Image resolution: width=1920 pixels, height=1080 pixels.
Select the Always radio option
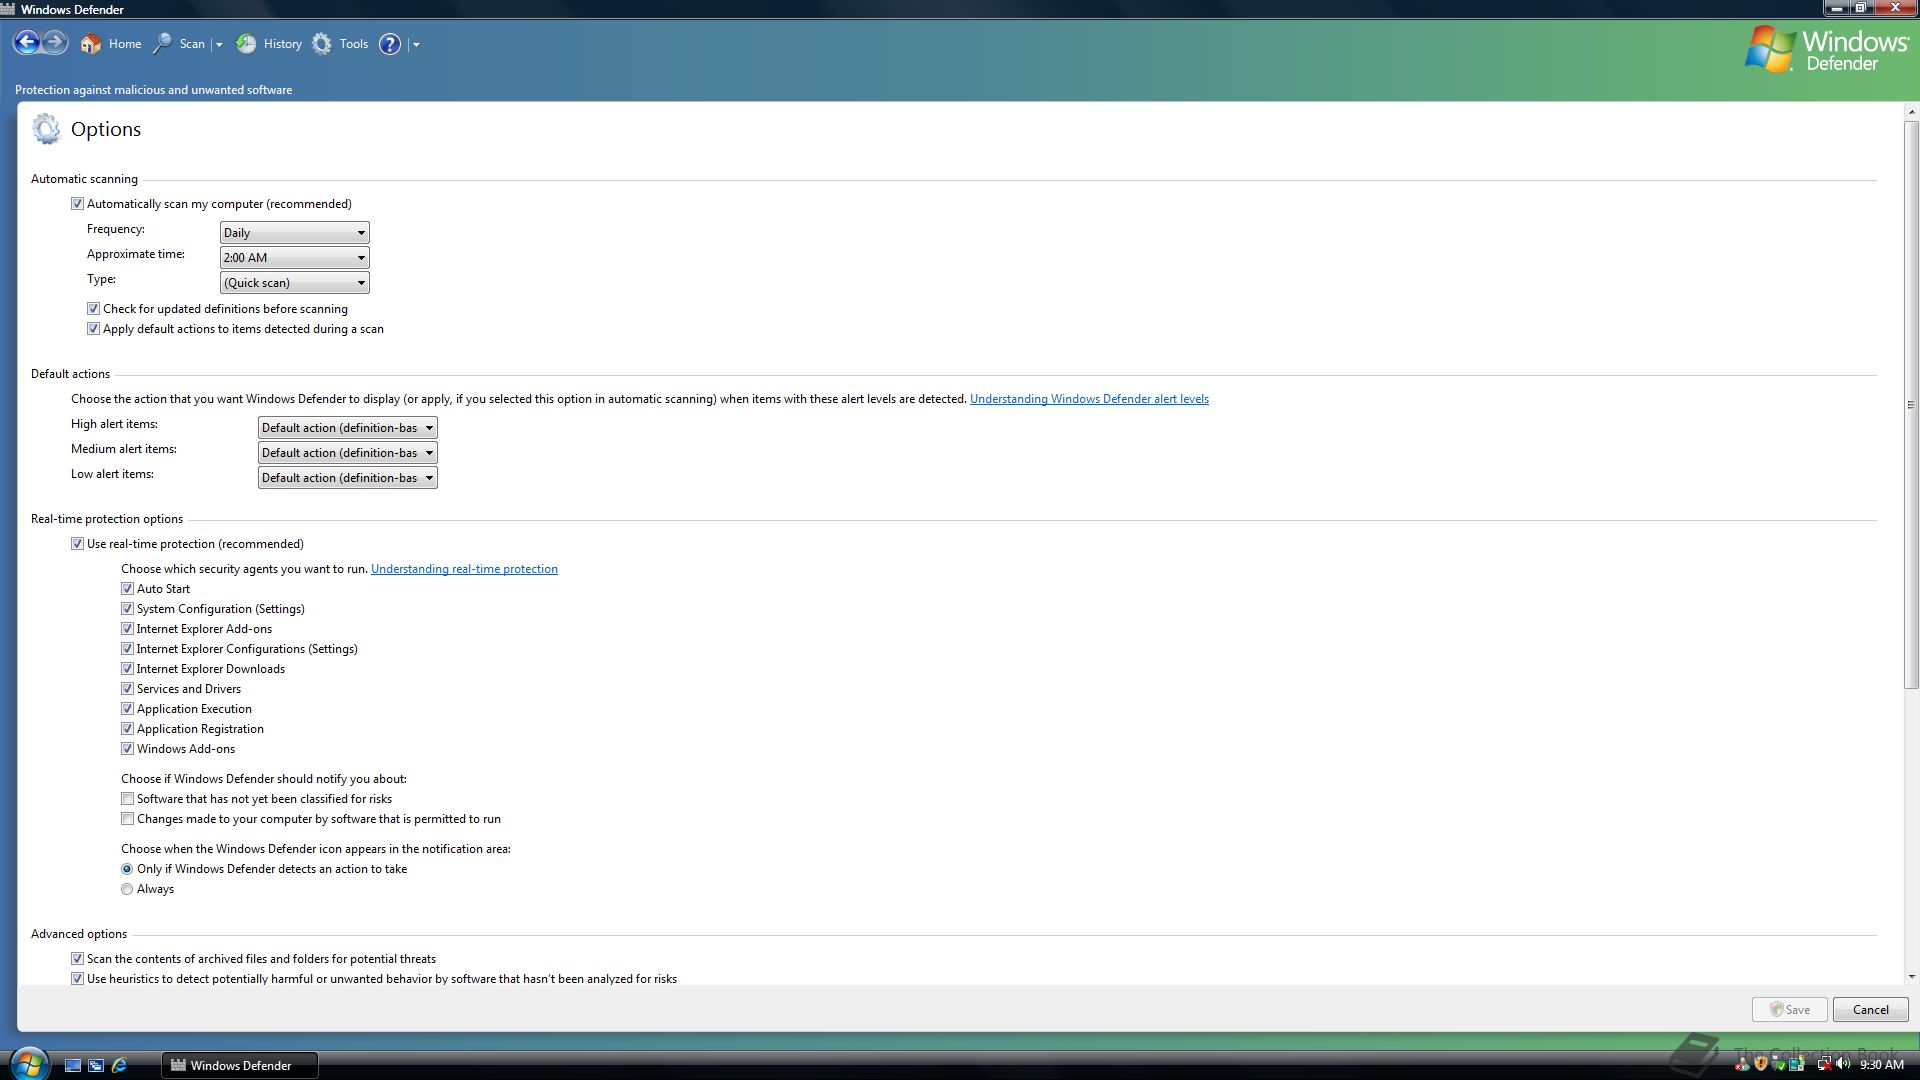point(127,889)
